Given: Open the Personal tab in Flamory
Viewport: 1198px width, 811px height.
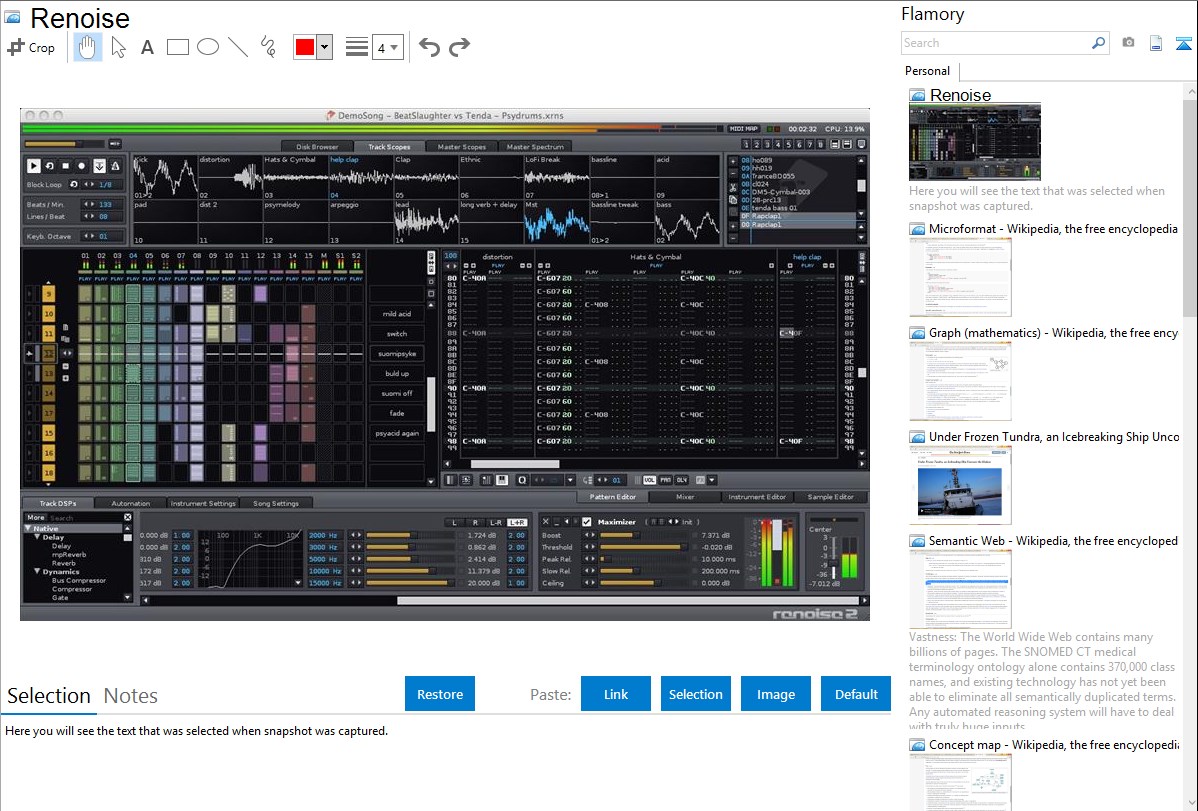Looking at the screenshot, I should tap(927, 71).
